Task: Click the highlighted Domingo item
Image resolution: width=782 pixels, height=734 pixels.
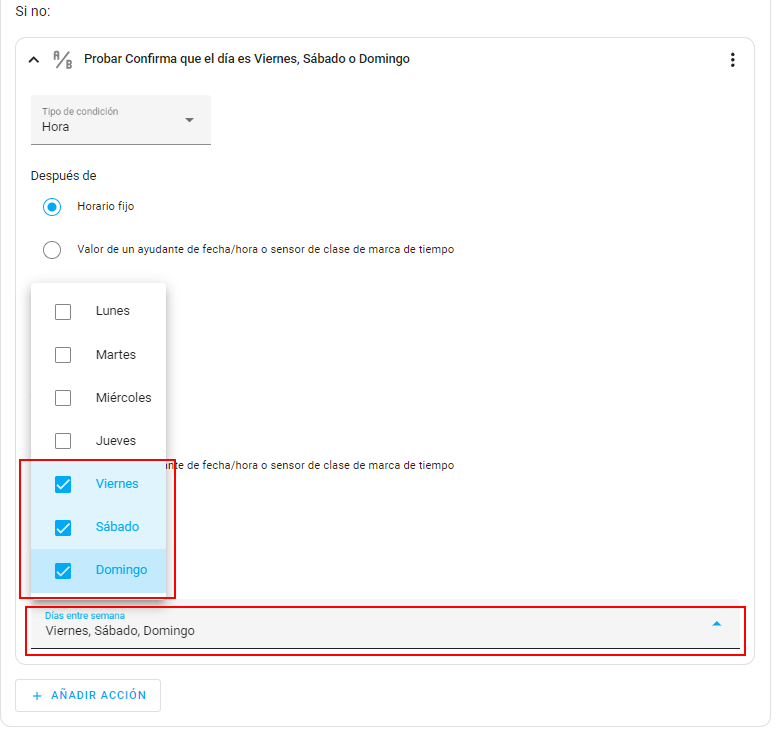Action: (x=121, y=570)
